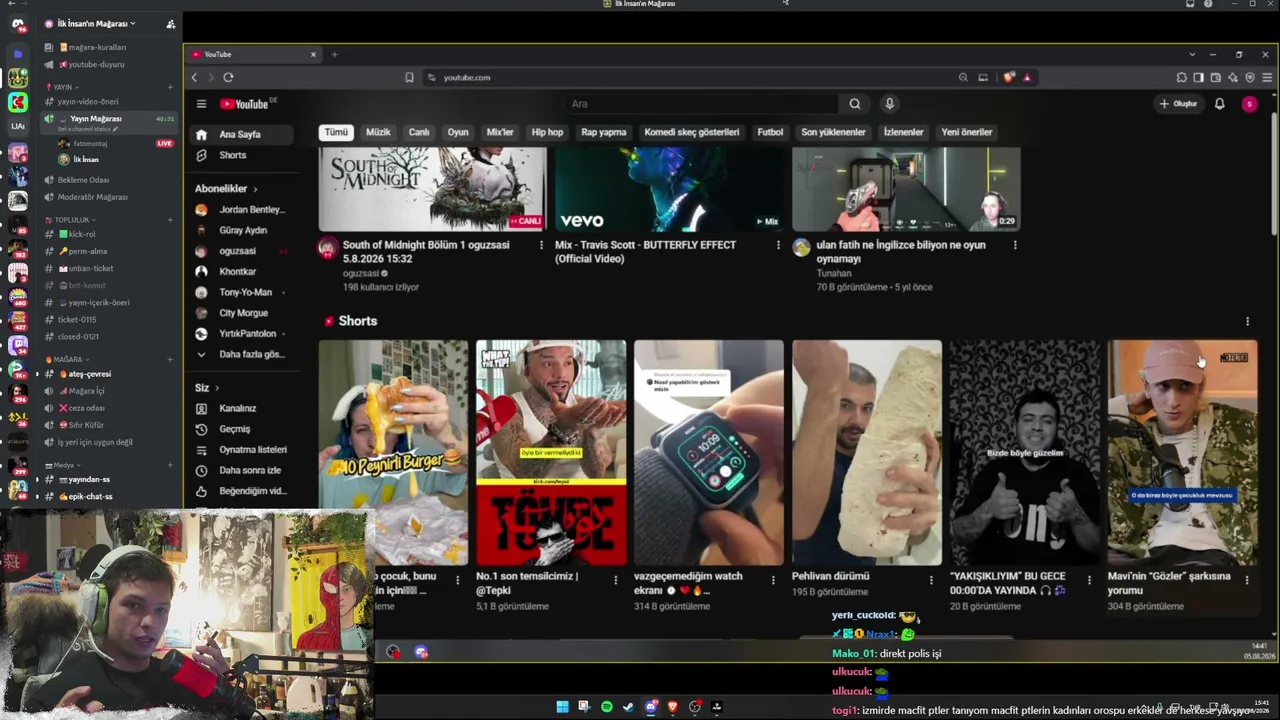The height and width of the screenshot is (720, 1280).
Task: Toggle the browser sidebar panel icon
Action: coord(1198,77)
